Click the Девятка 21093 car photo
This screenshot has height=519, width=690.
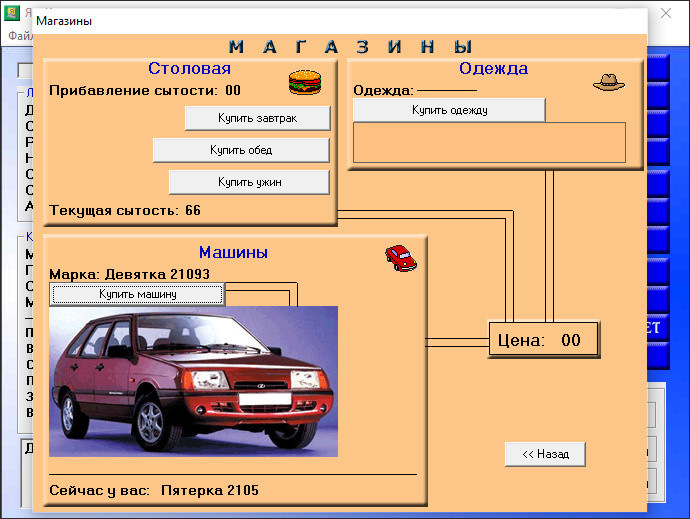tap(193, 381)
